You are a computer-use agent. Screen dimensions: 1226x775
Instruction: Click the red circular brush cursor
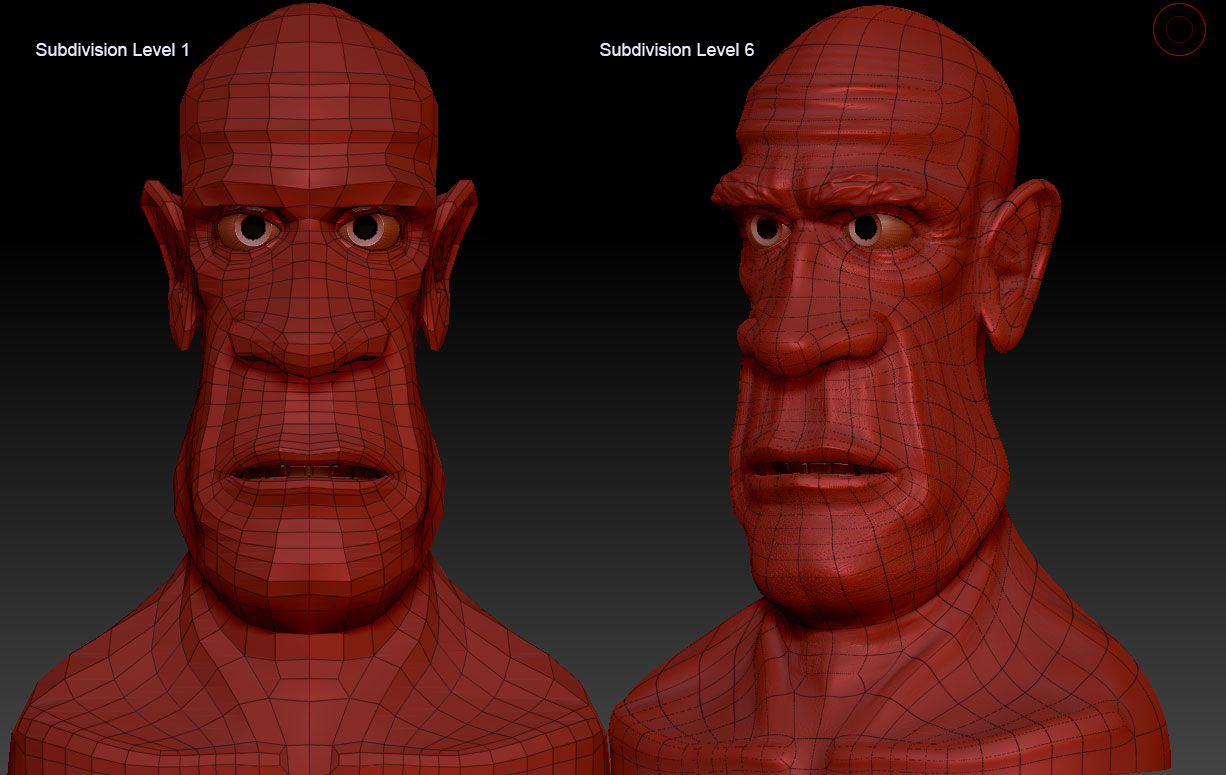click(x=1179, y=30)
